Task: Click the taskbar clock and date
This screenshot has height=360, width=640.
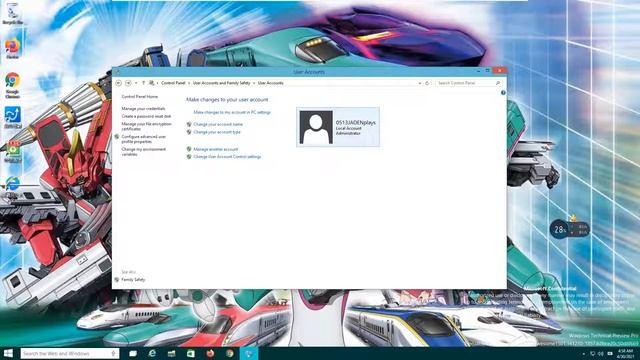Action: (x=625, y=353)
